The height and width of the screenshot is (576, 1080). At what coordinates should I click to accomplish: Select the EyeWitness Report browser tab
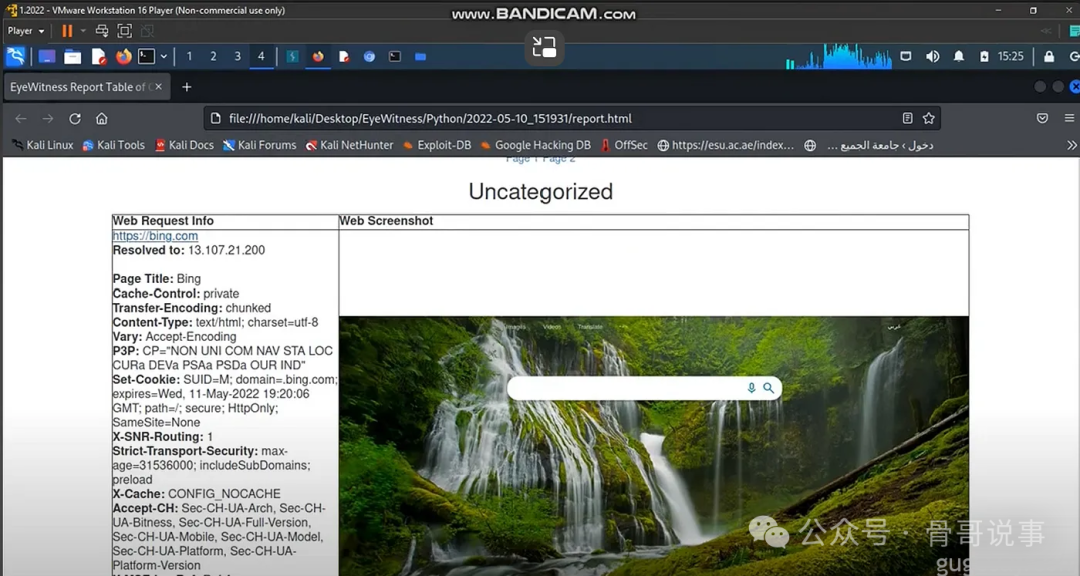(86, 87)
